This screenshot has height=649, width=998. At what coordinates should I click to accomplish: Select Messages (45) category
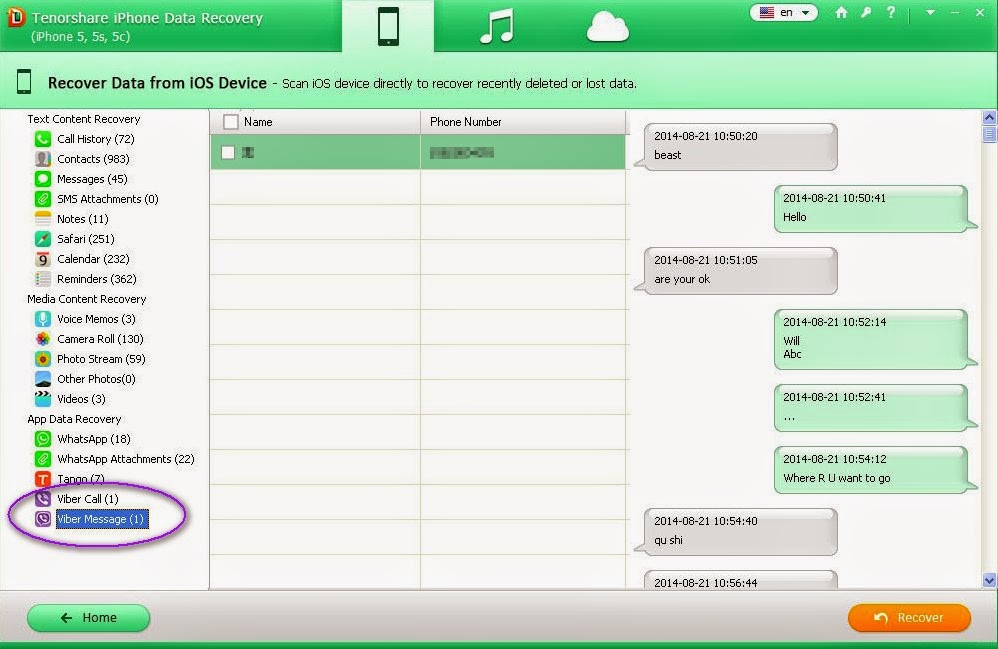pyautogui.click(x=92, y=179)
